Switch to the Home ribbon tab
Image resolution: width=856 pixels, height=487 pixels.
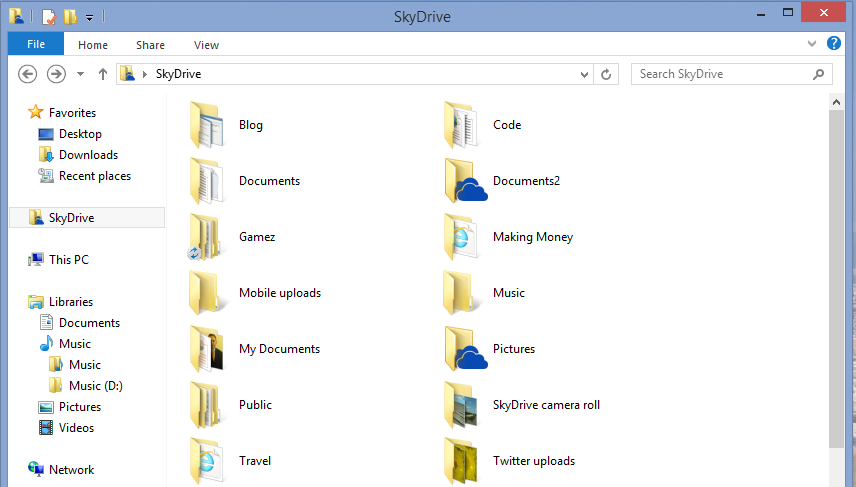93,45
